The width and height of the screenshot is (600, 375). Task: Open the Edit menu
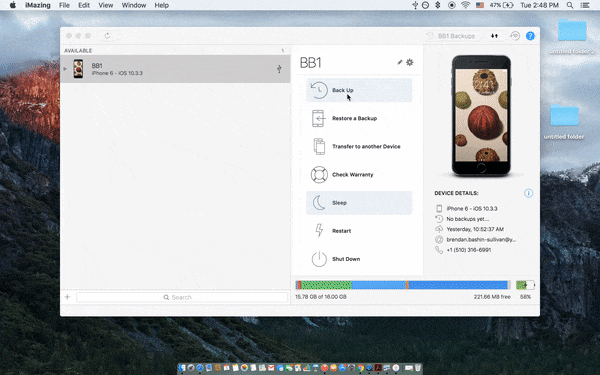pyautogui.click(x=84, y=5)
